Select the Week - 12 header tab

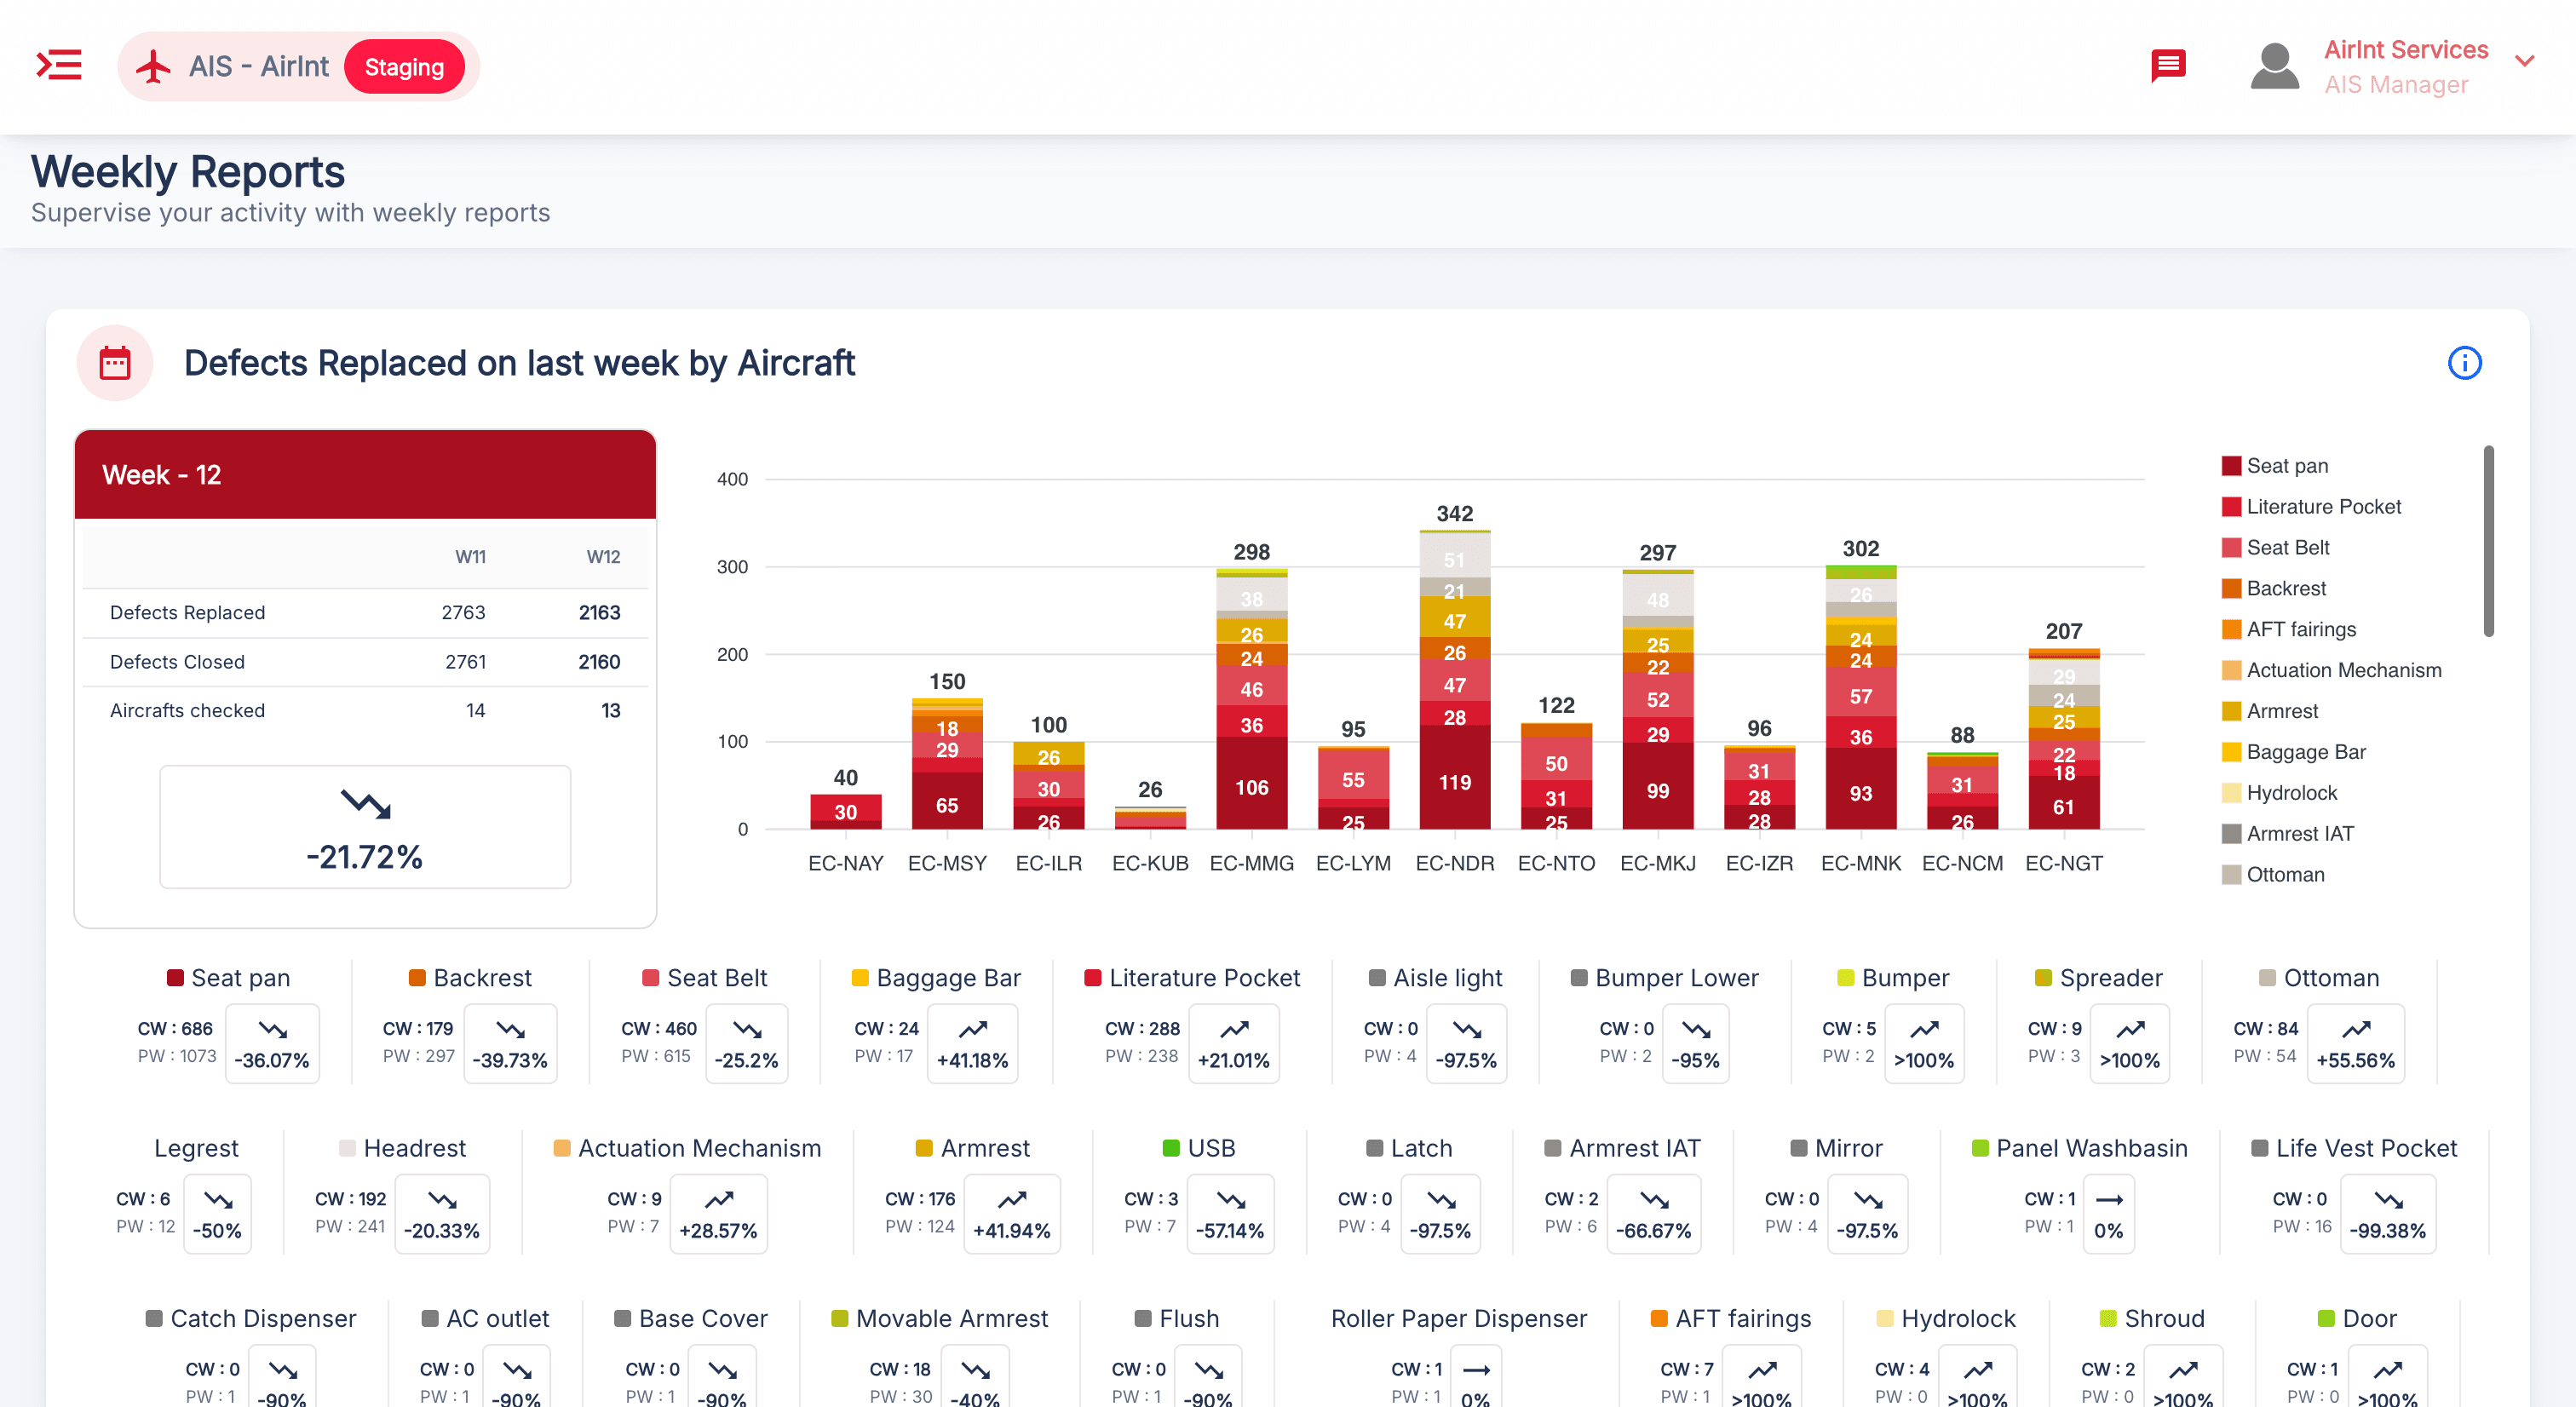[x=365, y=475]
